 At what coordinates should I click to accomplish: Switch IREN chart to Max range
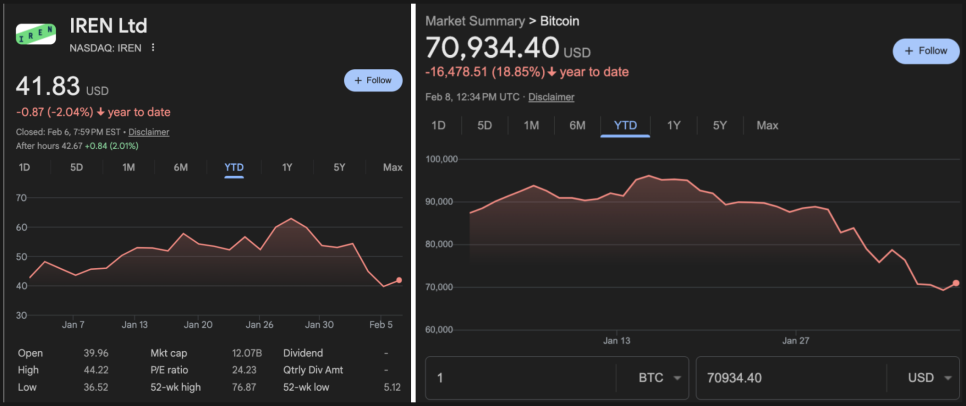point(392,167)
